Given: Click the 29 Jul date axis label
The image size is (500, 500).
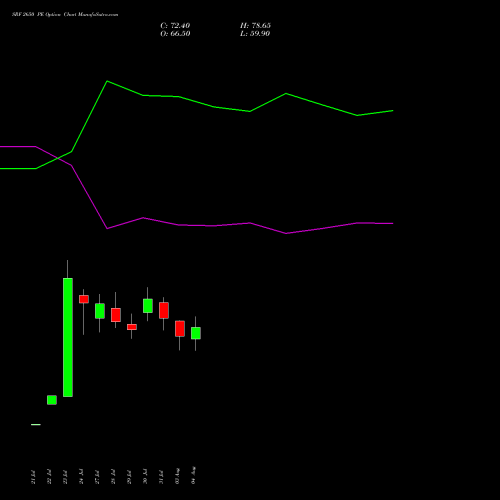Looking at the screenshot, I should click(x=129, y=477).
